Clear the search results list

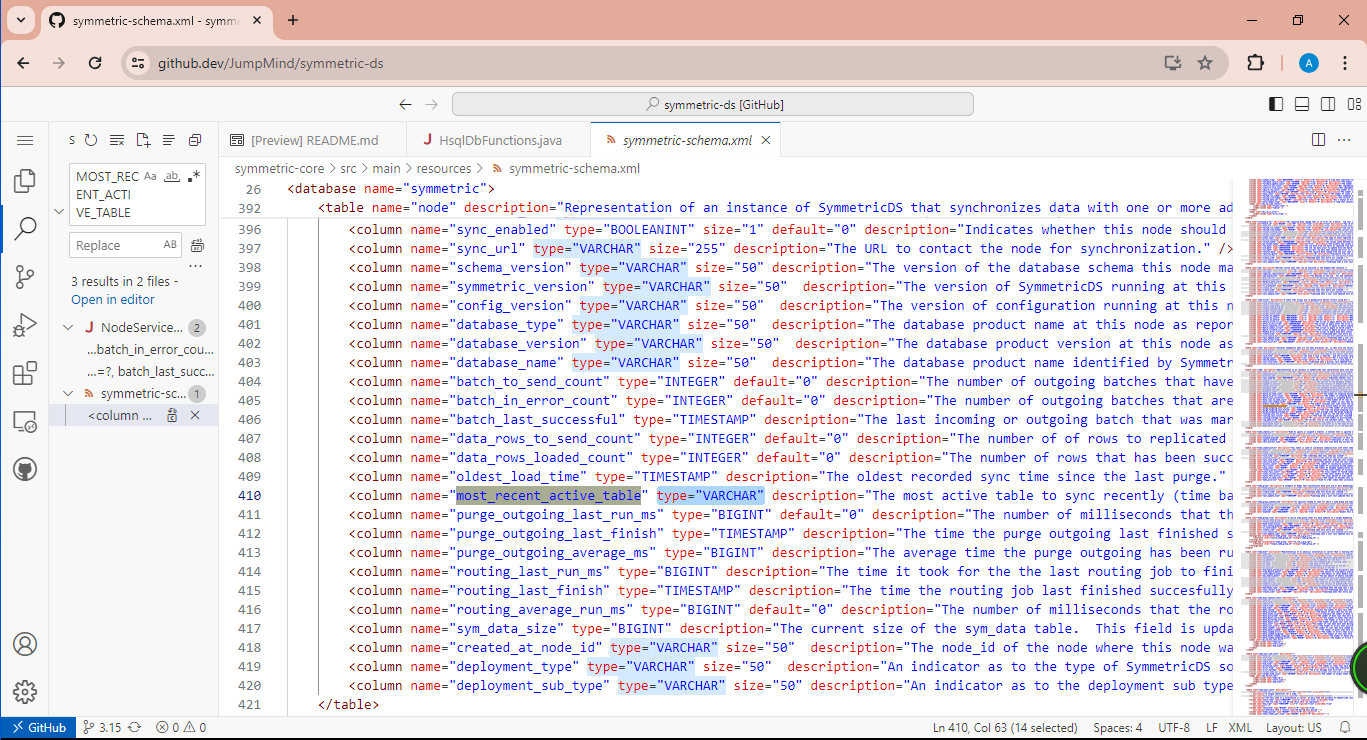(x=117, y=141)
